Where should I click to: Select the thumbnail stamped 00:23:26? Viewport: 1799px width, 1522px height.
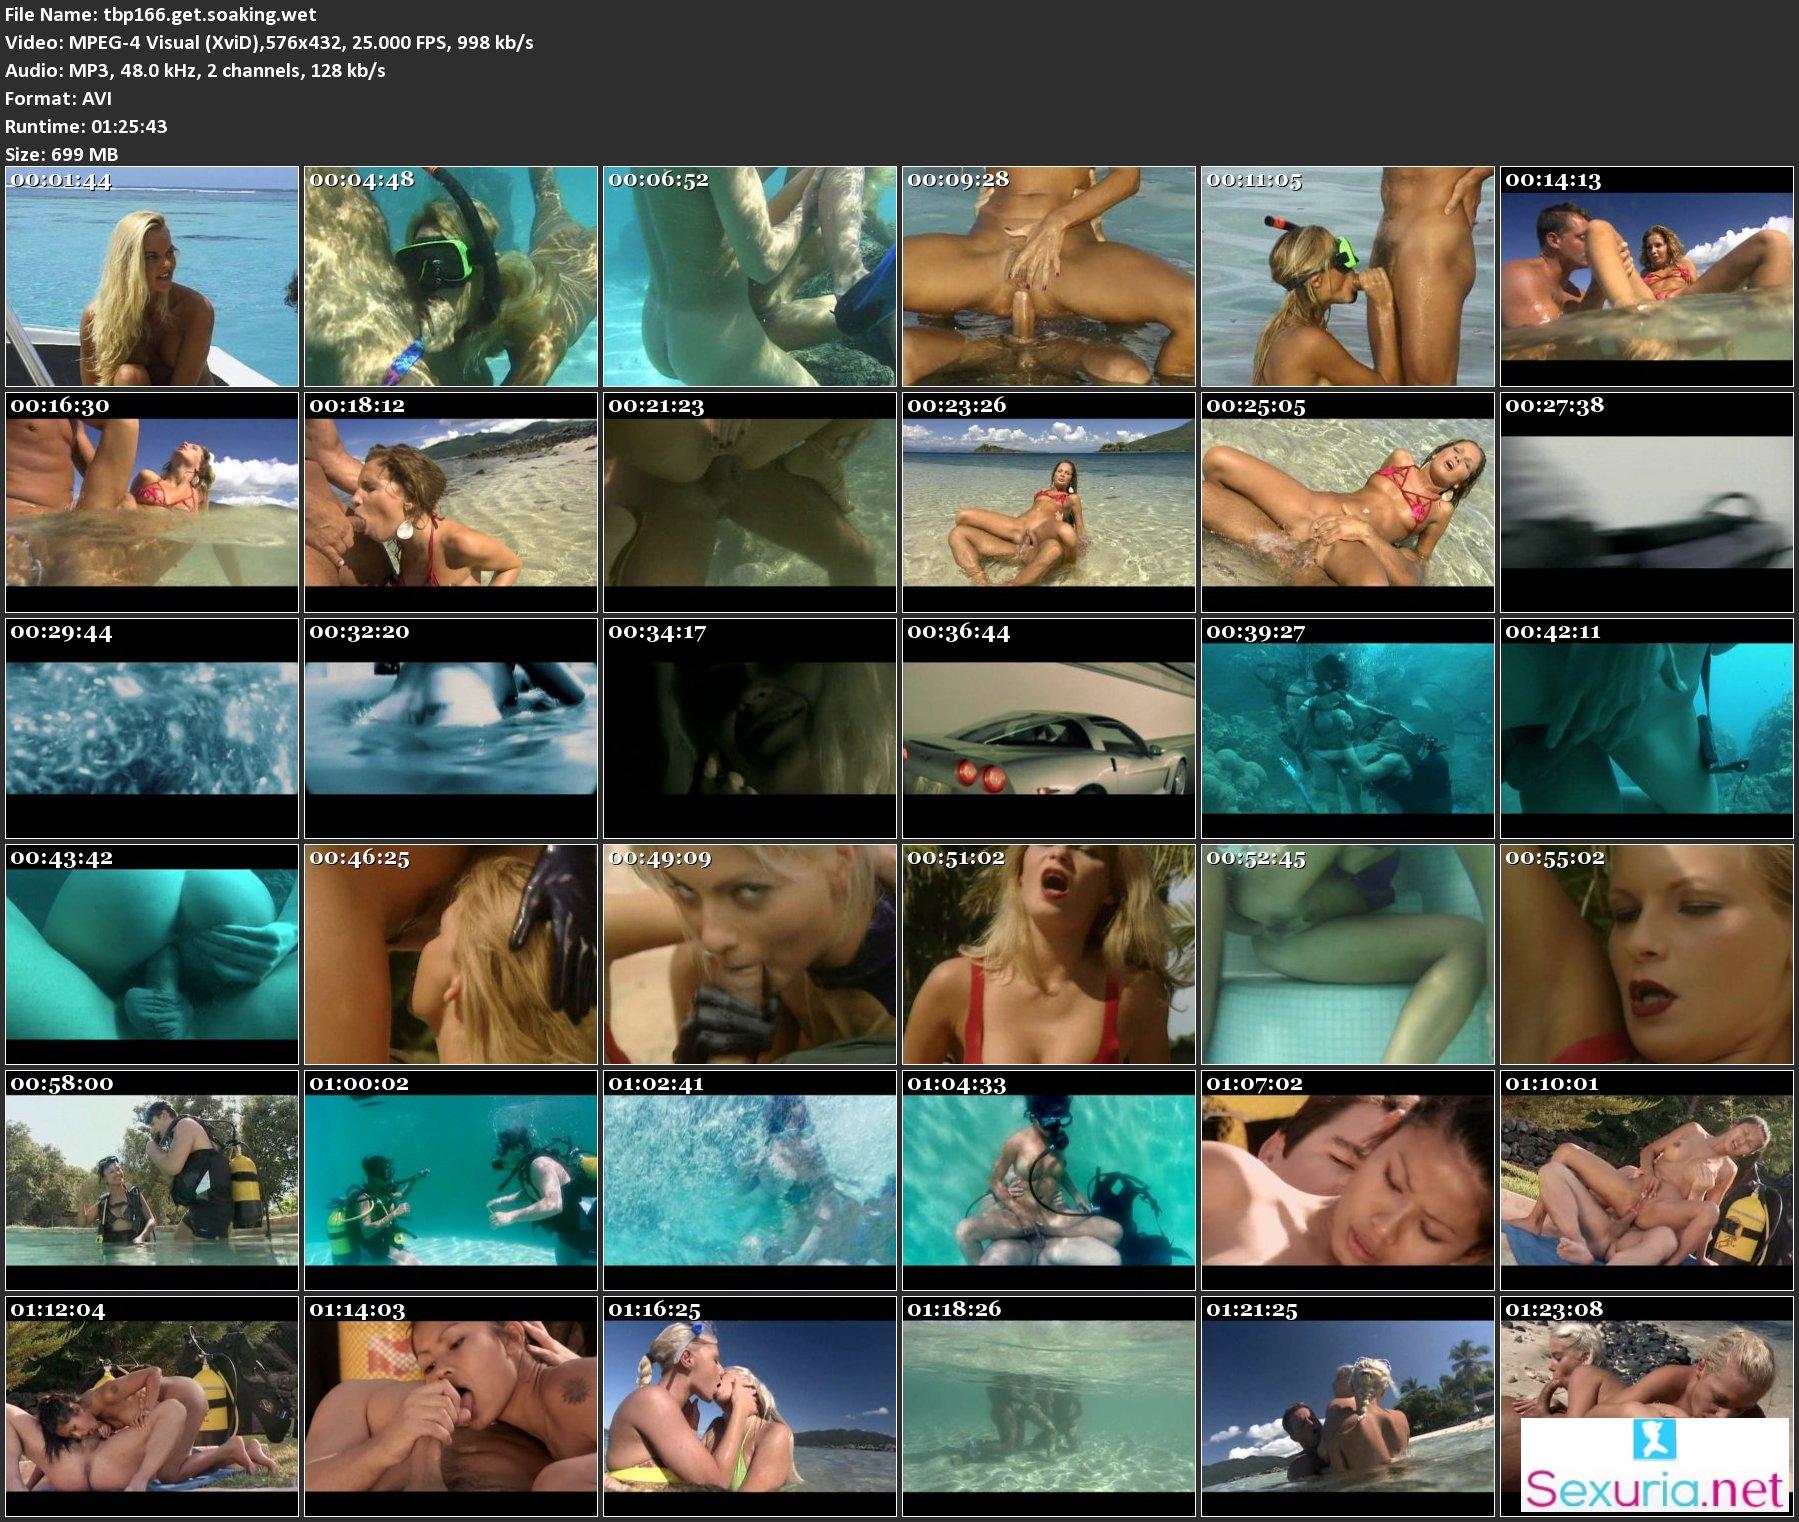point(1048,503)
